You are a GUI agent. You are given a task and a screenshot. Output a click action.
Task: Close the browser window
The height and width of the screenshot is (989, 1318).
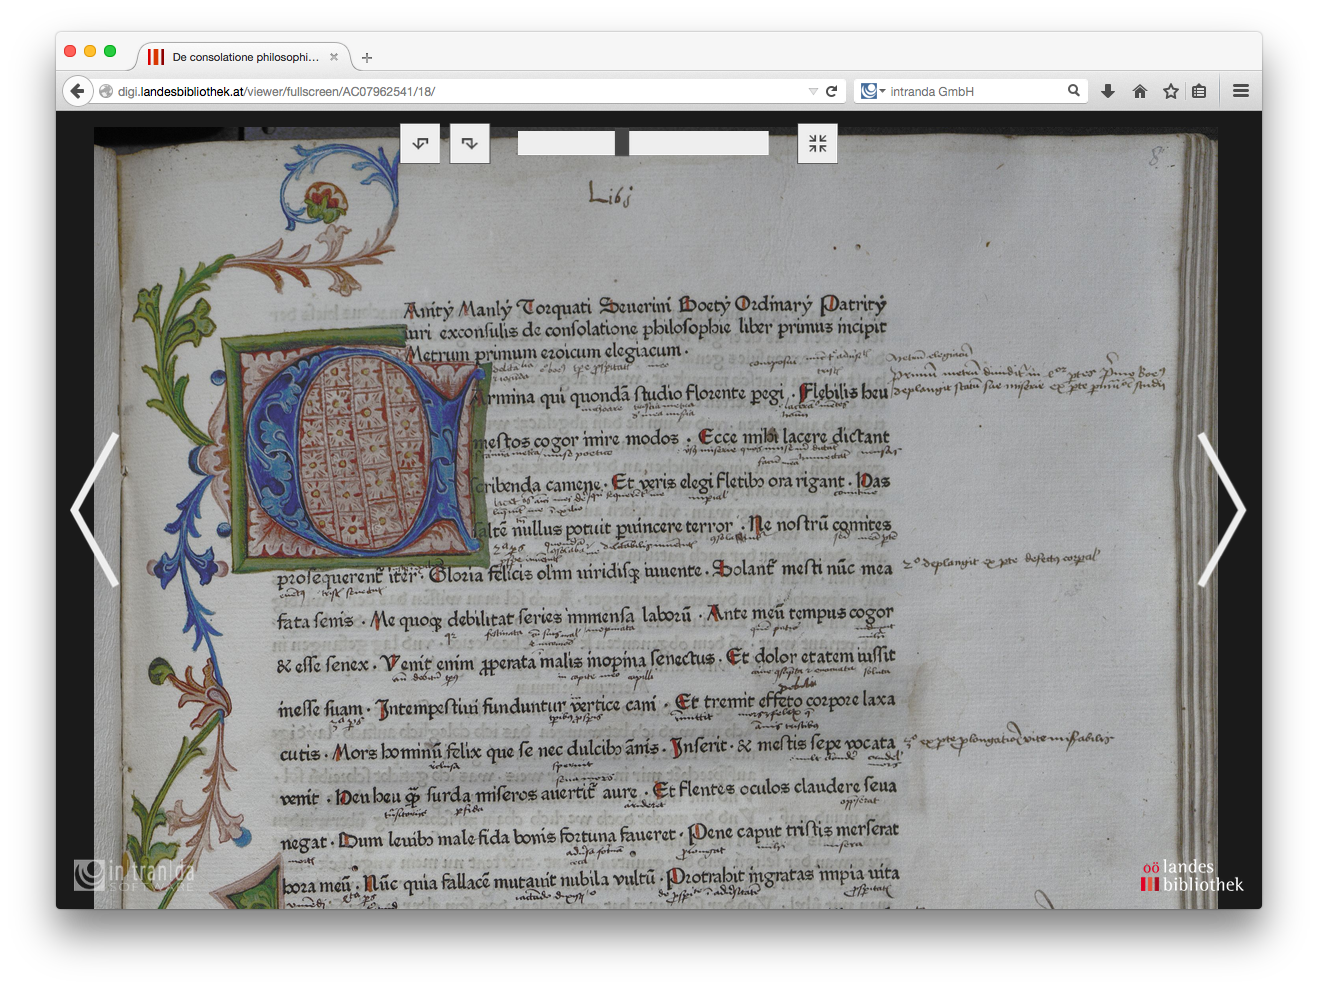pos(70,51)
